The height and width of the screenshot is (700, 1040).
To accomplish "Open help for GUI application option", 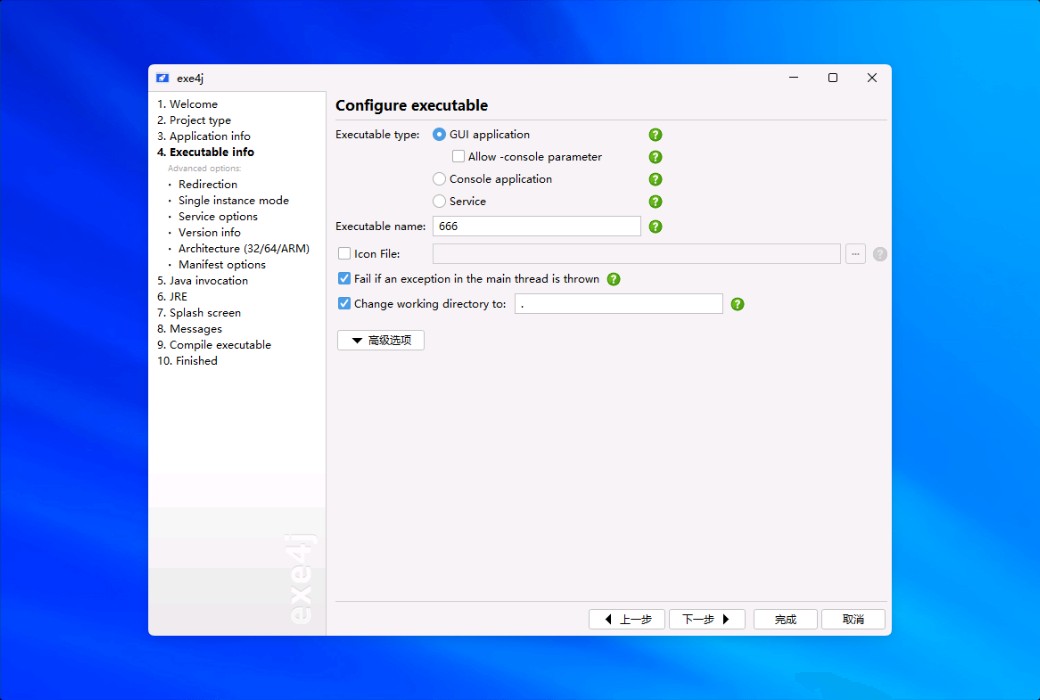I will tap(655, 135).
